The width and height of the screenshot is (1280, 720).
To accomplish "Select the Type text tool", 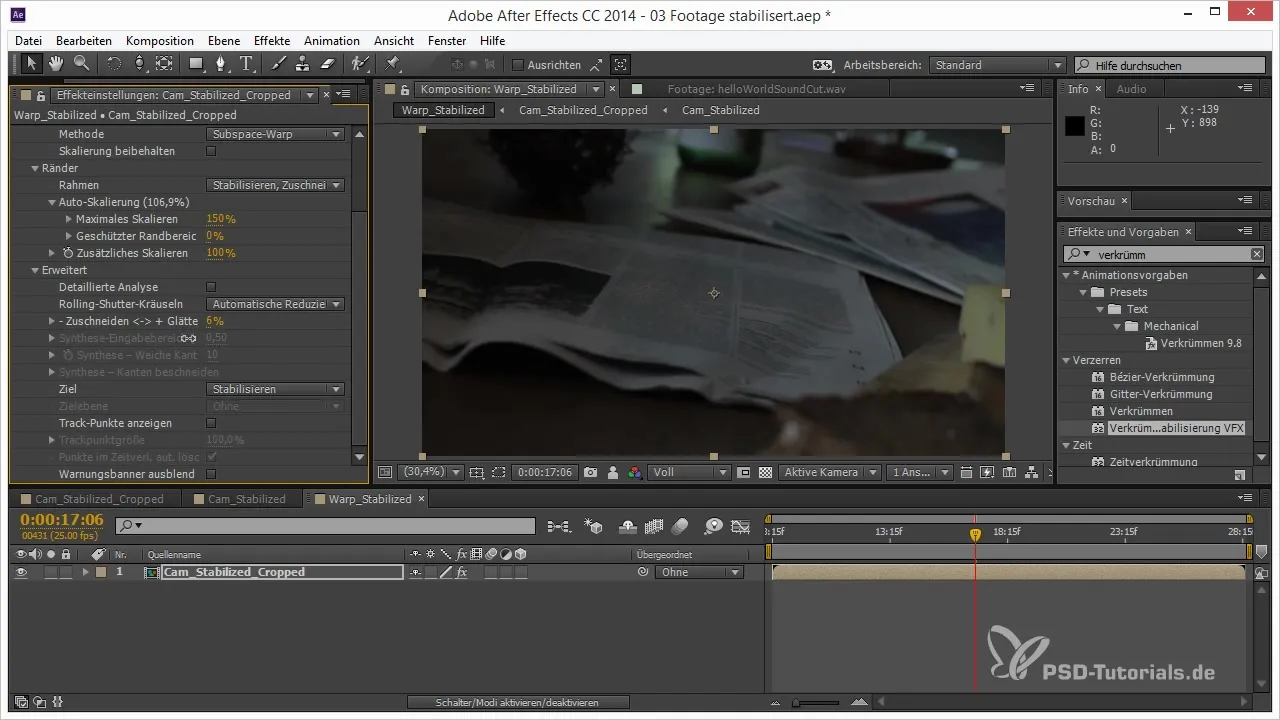I will [x=247, y=64].
